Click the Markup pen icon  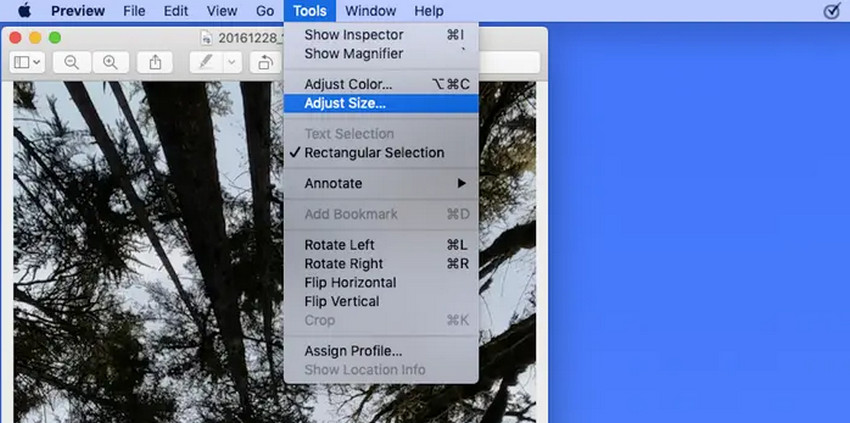click(205, 62)
